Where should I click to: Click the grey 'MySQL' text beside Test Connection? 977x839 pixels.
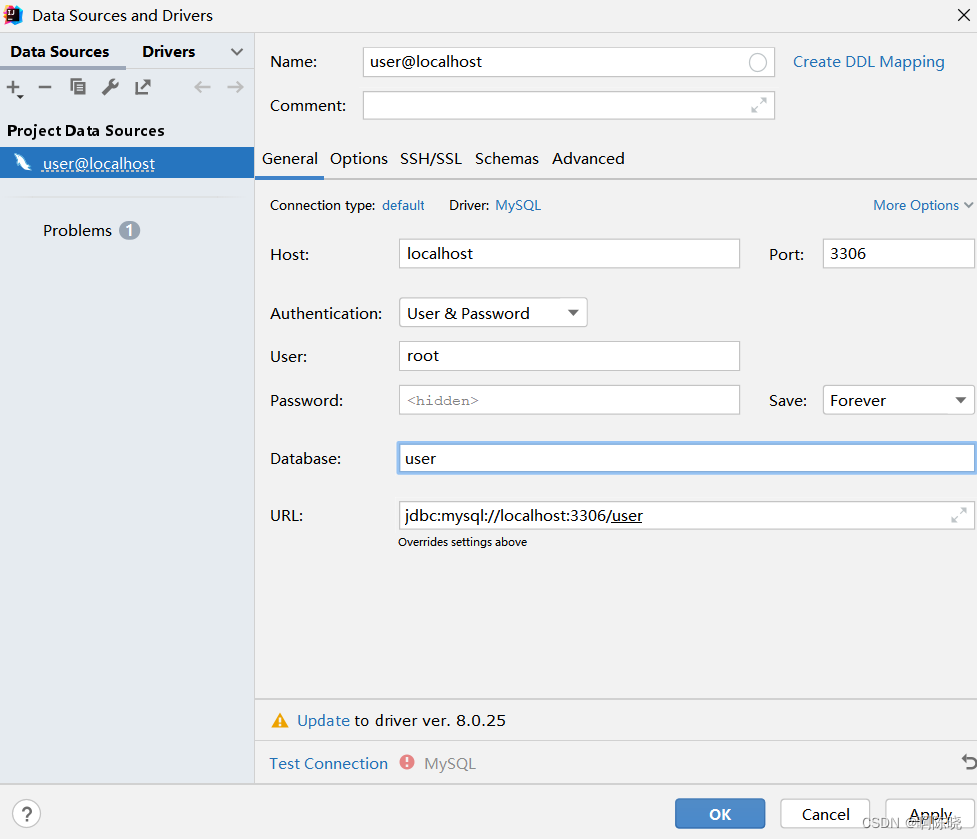click(x=449, y=764)
